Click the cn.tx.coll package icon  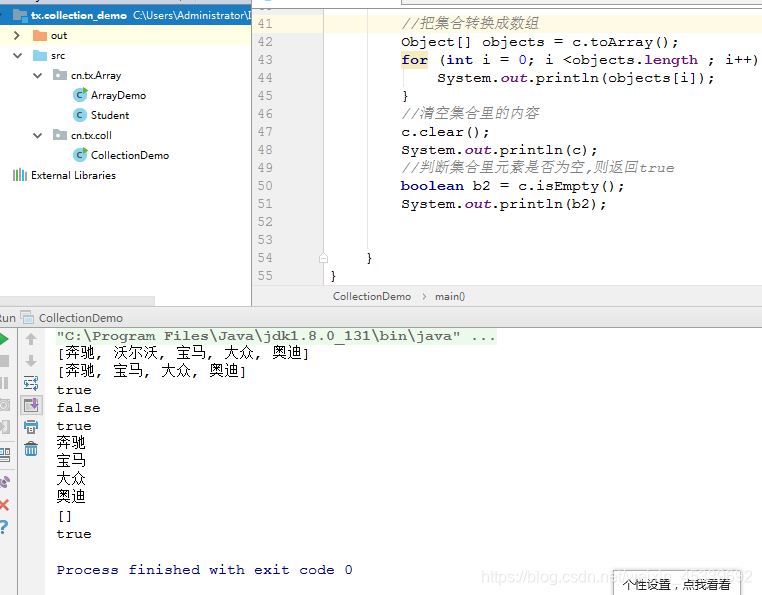[x=60, y=135]
